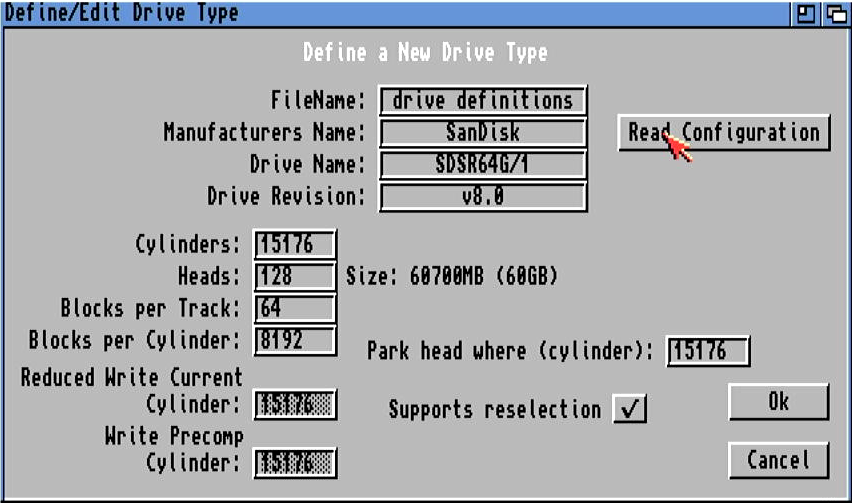The image size is (852, 503).
Task: Click the window depth gadget in title bar
Action: coord(832,13)
